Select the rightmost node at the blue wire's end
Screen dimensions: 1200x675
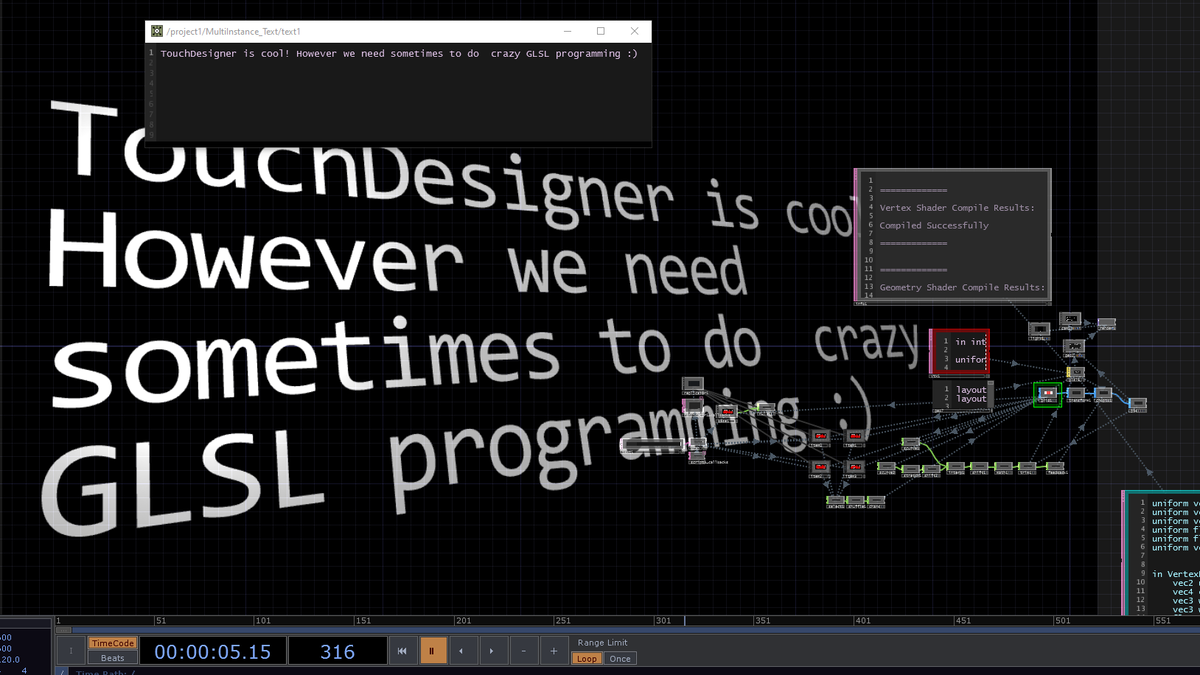coord(1137,403)
